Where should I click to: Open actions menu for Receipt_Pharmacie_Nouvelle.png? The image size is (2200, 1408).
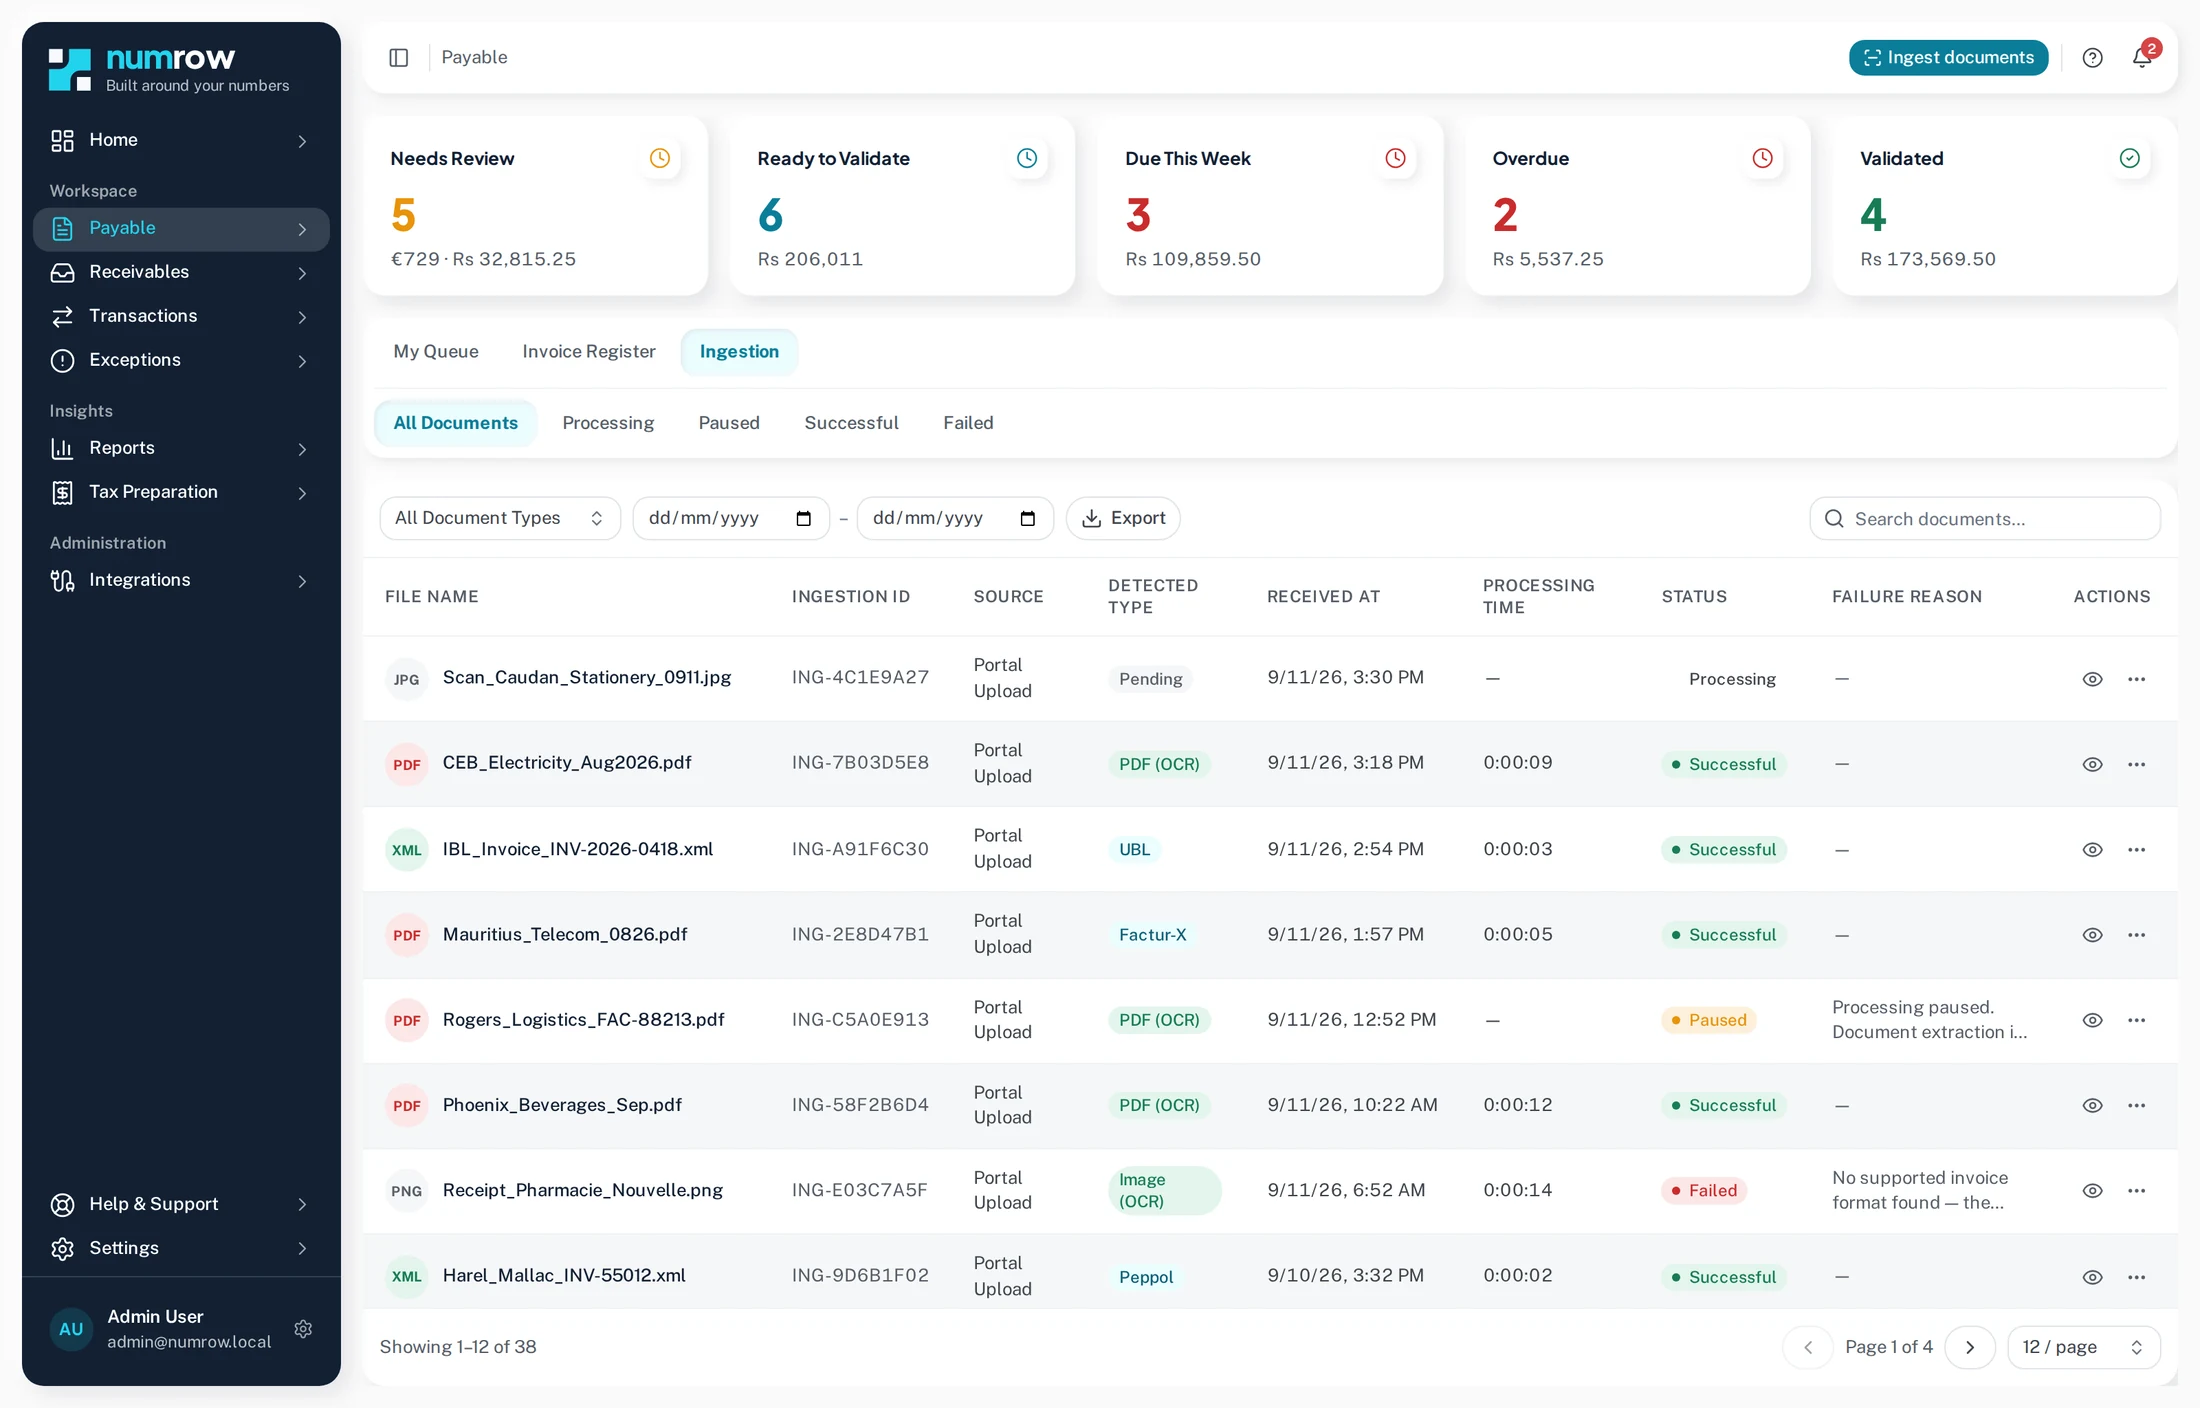[2137, 1191]
